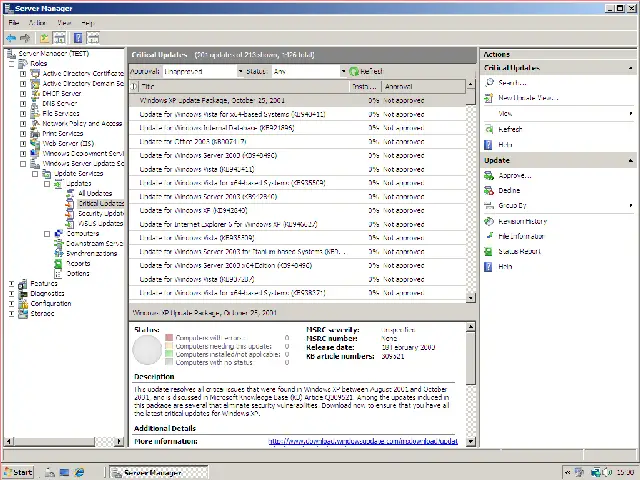The height and width of the screenshot is (480, 640).
Task: Select Windows XP Update Package, October 25, 2001 row
Action: [x=298, y=100]
